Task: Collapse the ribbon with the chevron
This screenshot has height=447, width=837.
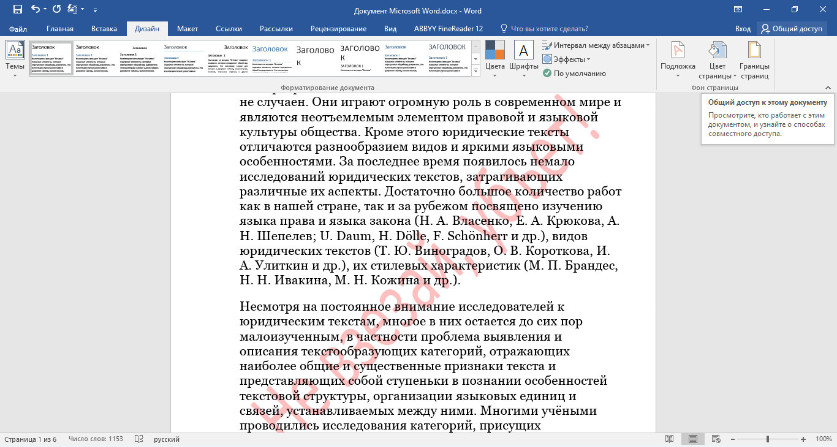Action: pos(828,88)
